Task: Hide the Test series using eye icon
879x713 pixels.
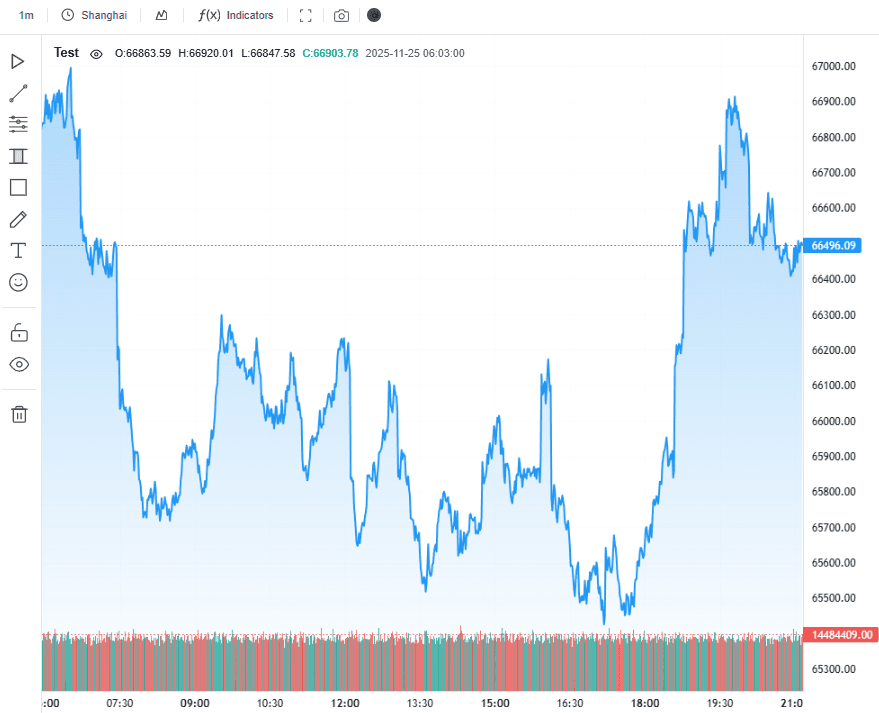Action: click(x=96, y=54)
